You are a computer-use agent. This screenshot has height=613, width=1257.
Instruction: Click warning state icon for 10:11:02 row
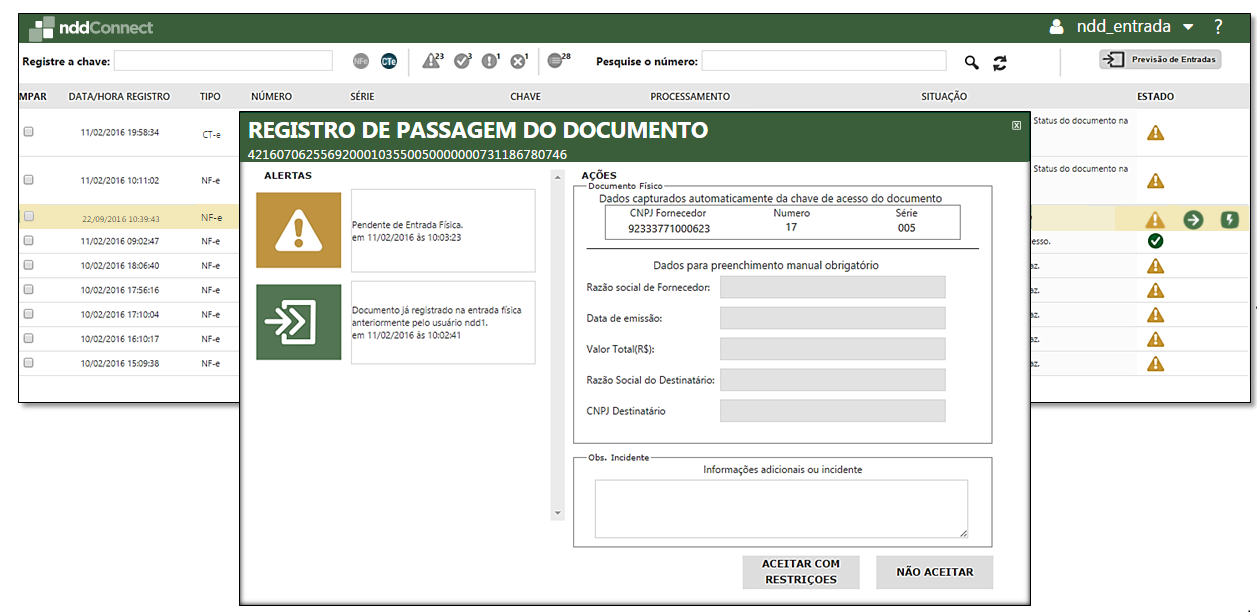point(1156,181)
